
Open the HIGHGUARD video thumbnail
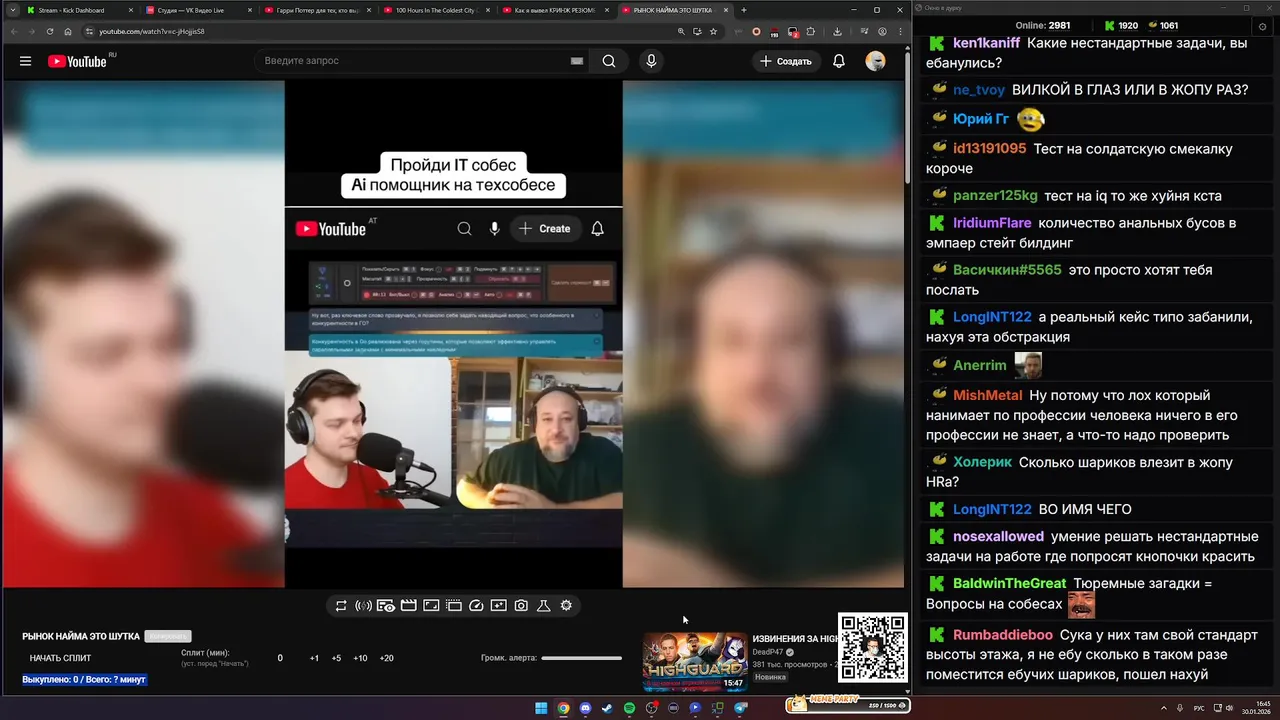695,662
